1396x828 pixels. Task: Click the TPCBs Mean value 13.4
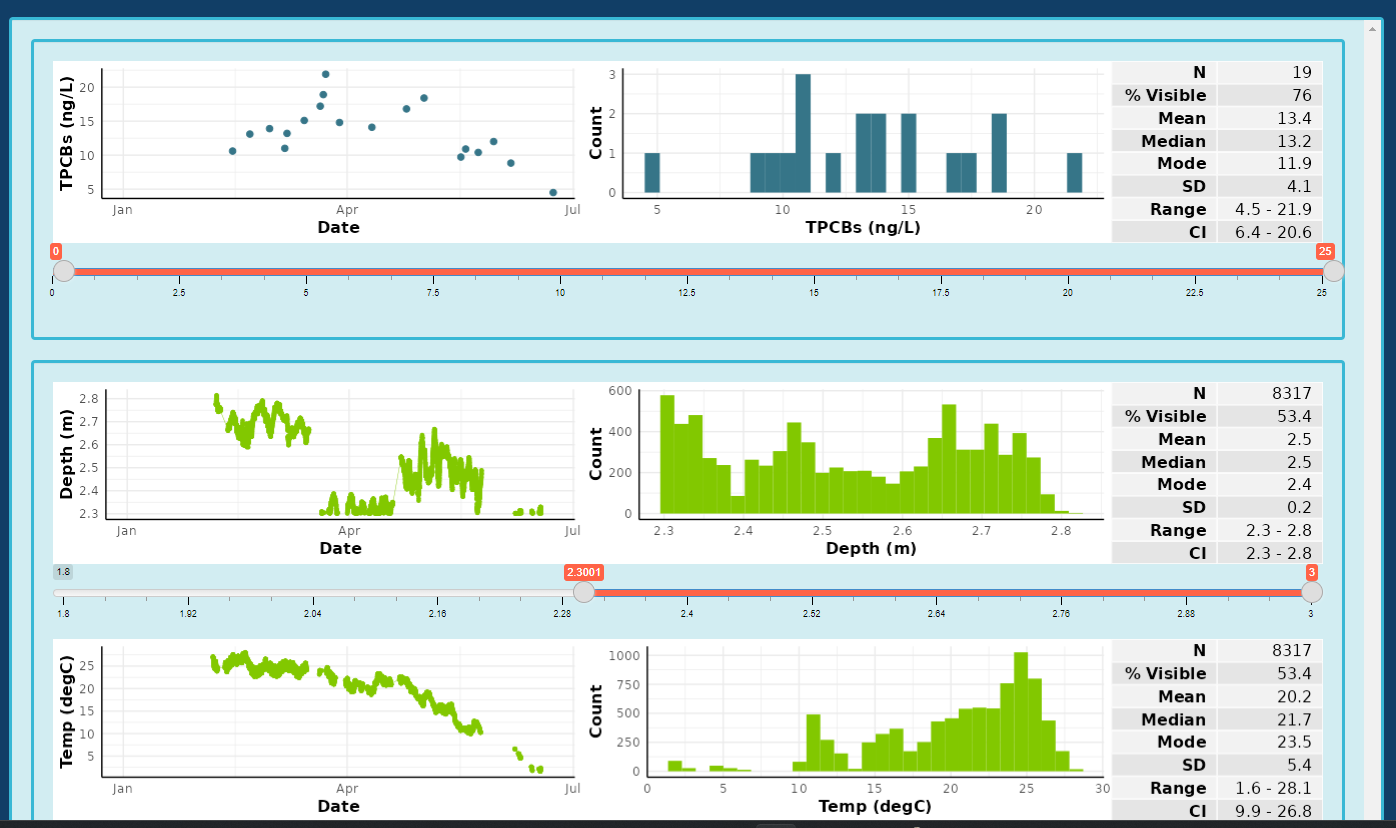[1270, 118]
